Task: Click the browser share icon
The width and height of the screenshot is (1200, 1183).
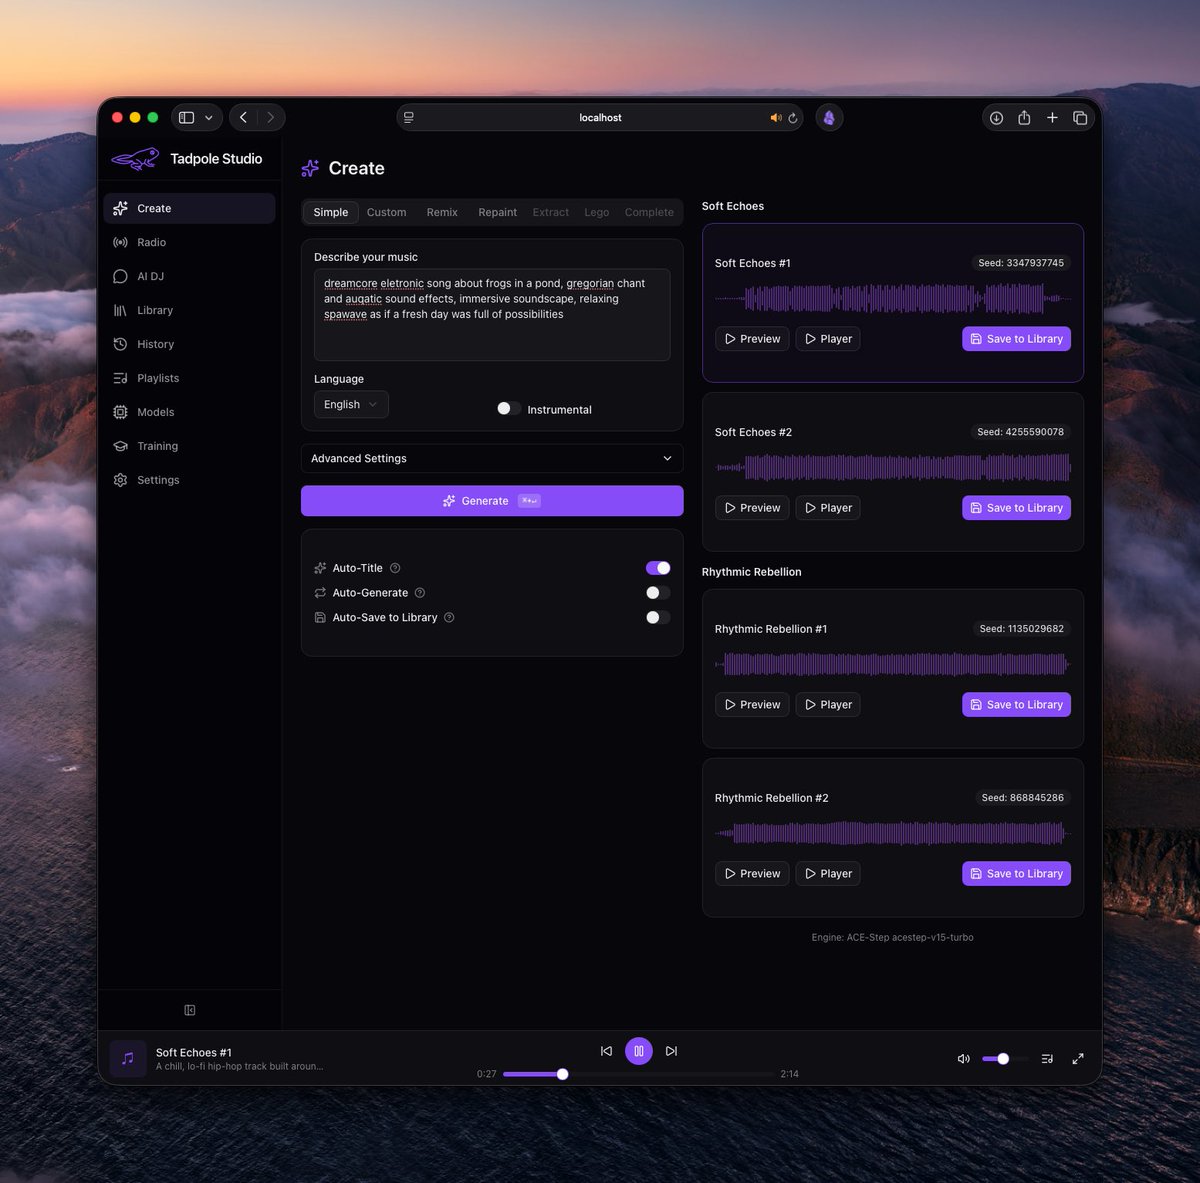Action: (x=1024, y=118)
